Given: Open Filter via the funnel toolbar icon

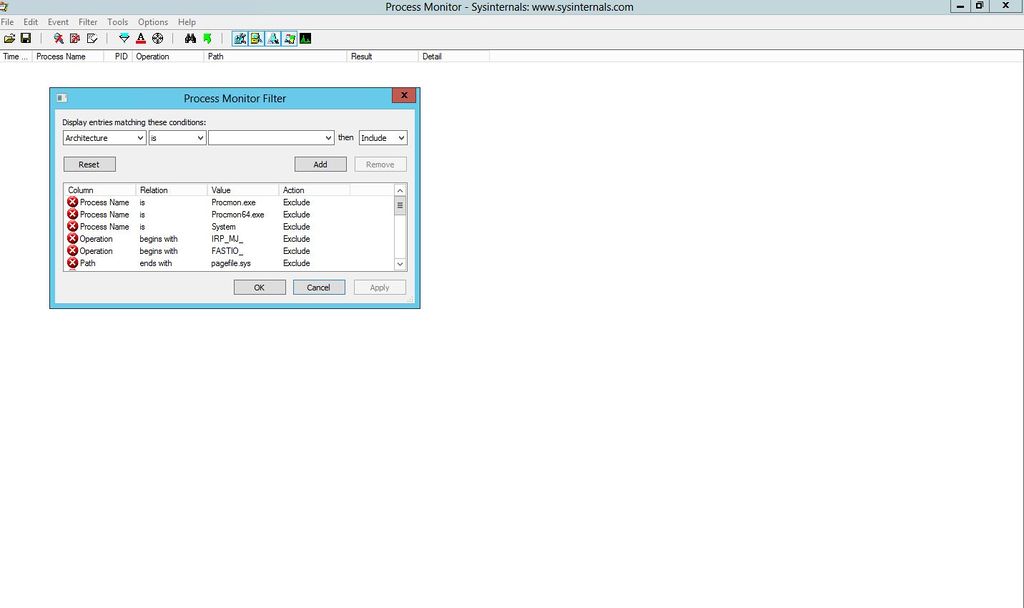Looking at the screenshot, I should (x=124, y=38).
